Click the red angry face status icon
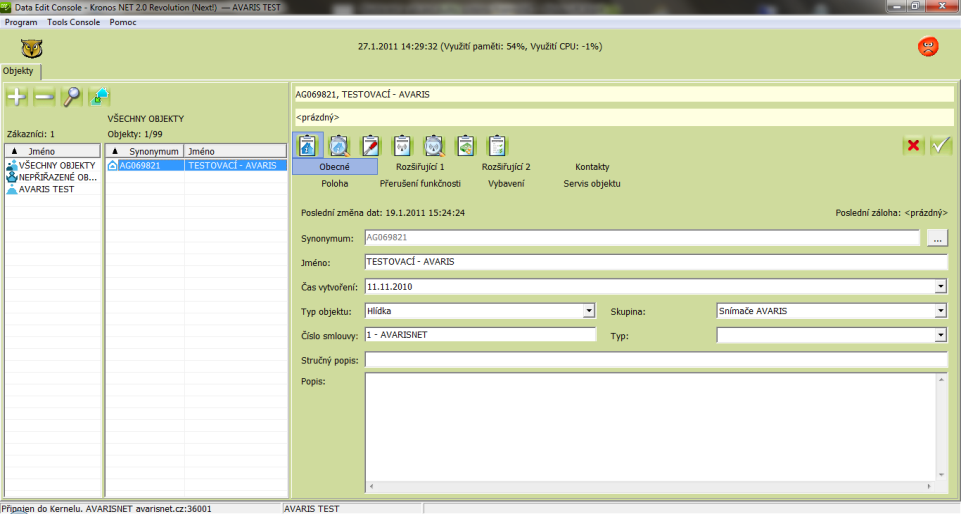961x514 pixels. pyautogui.click(x=928, y=47)
